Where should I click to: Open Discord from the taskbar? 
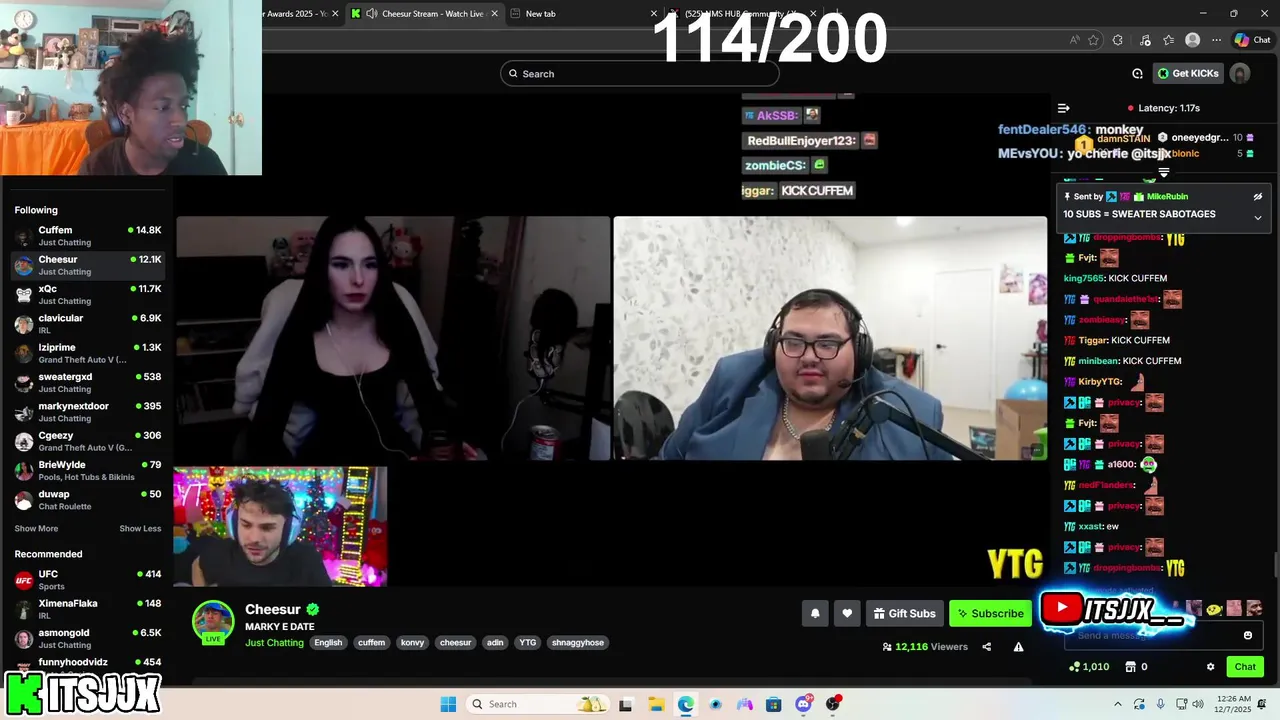803,704
